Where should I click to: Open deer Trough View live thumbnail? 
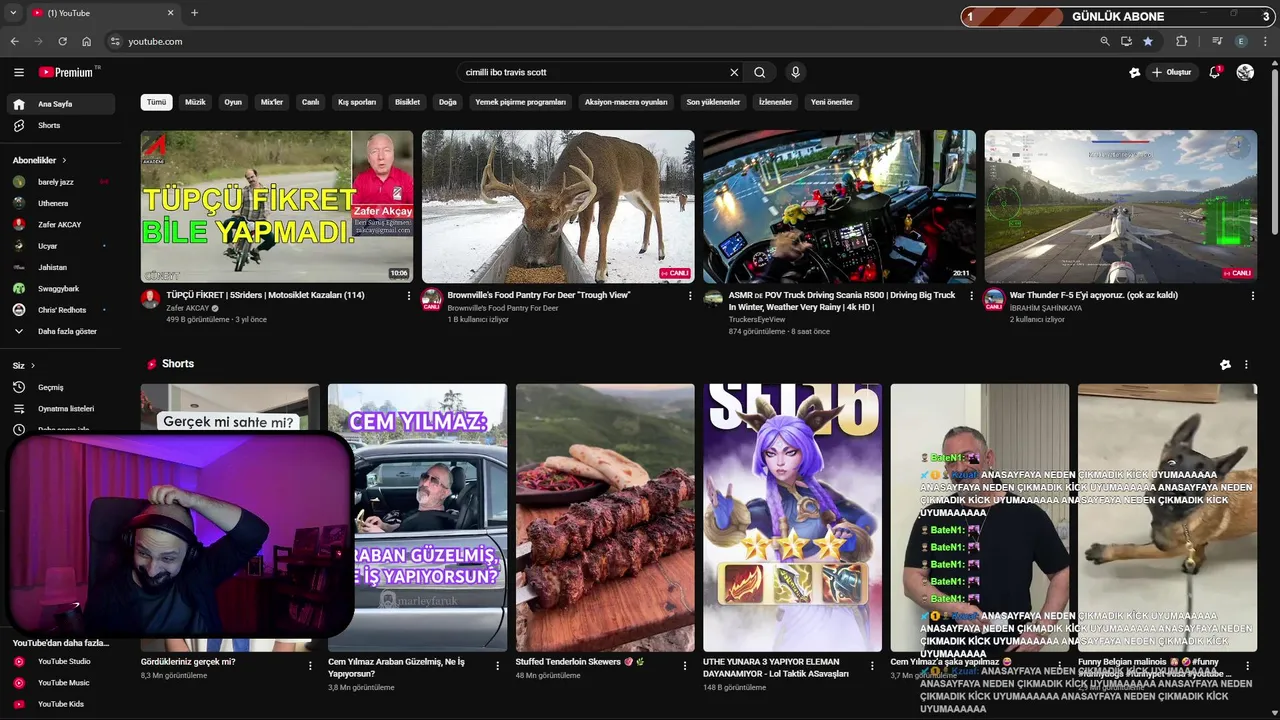click(558, 207)
